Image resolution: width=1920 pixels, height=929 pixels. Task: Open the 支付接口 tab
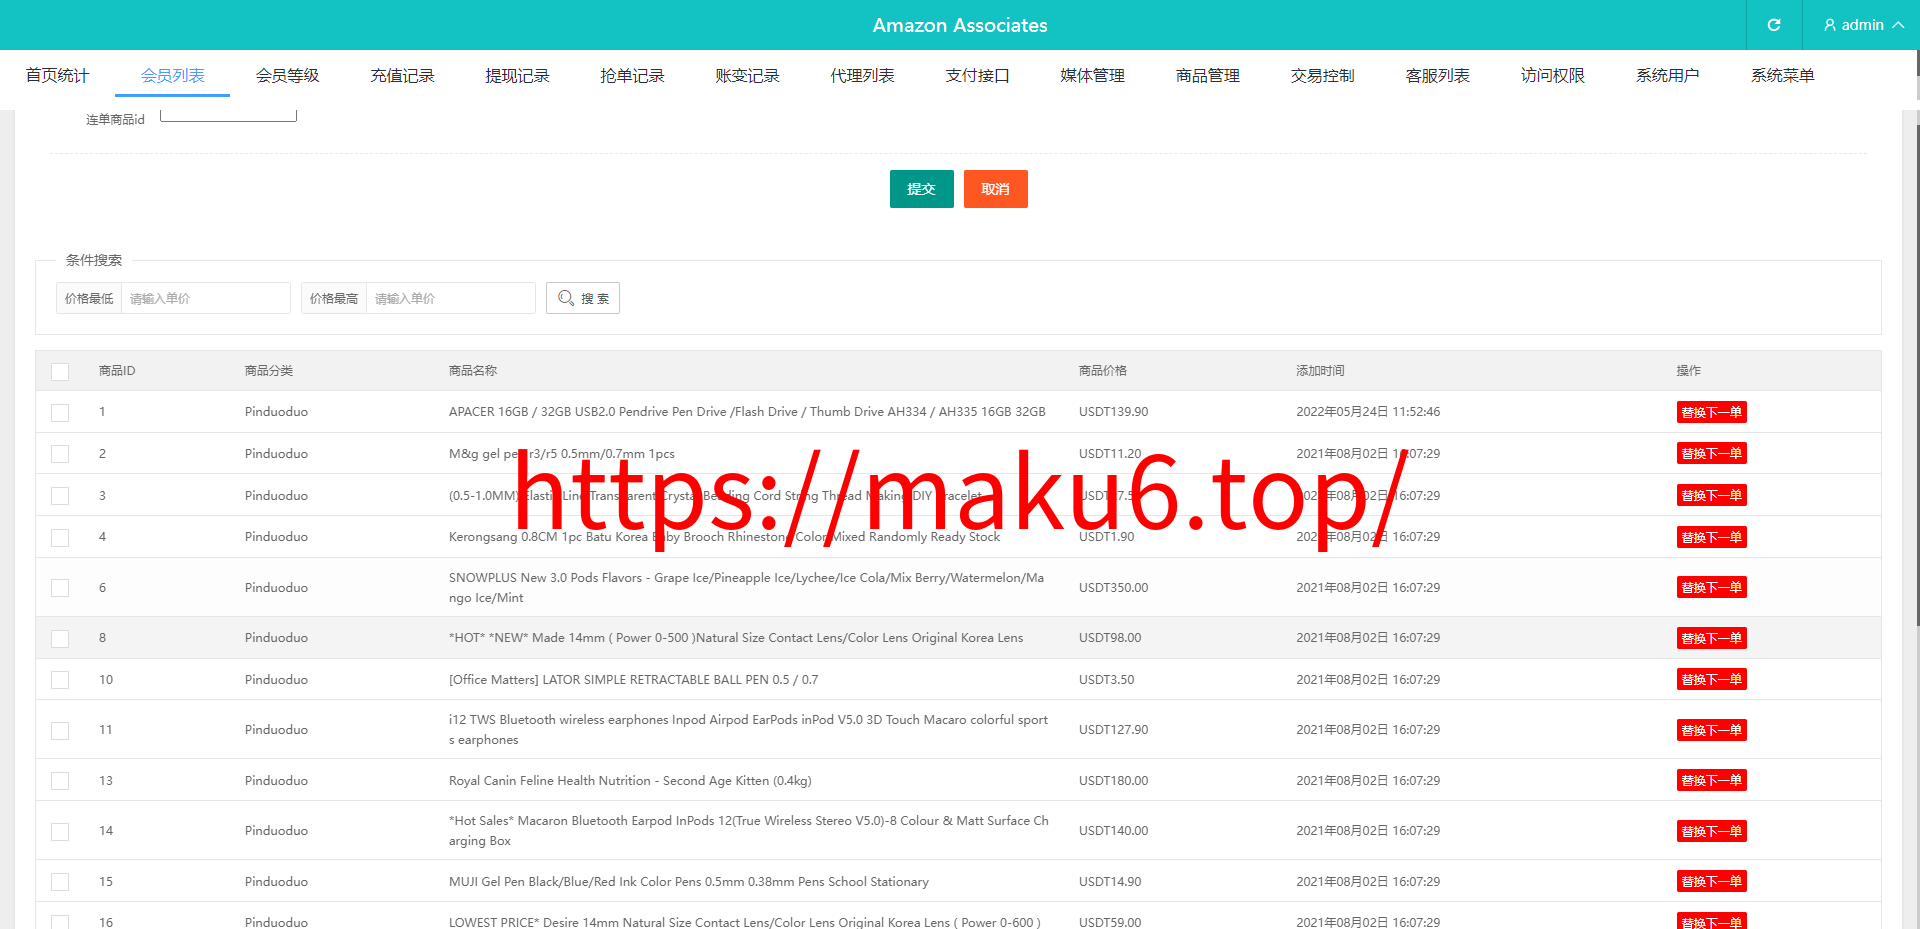977,75
